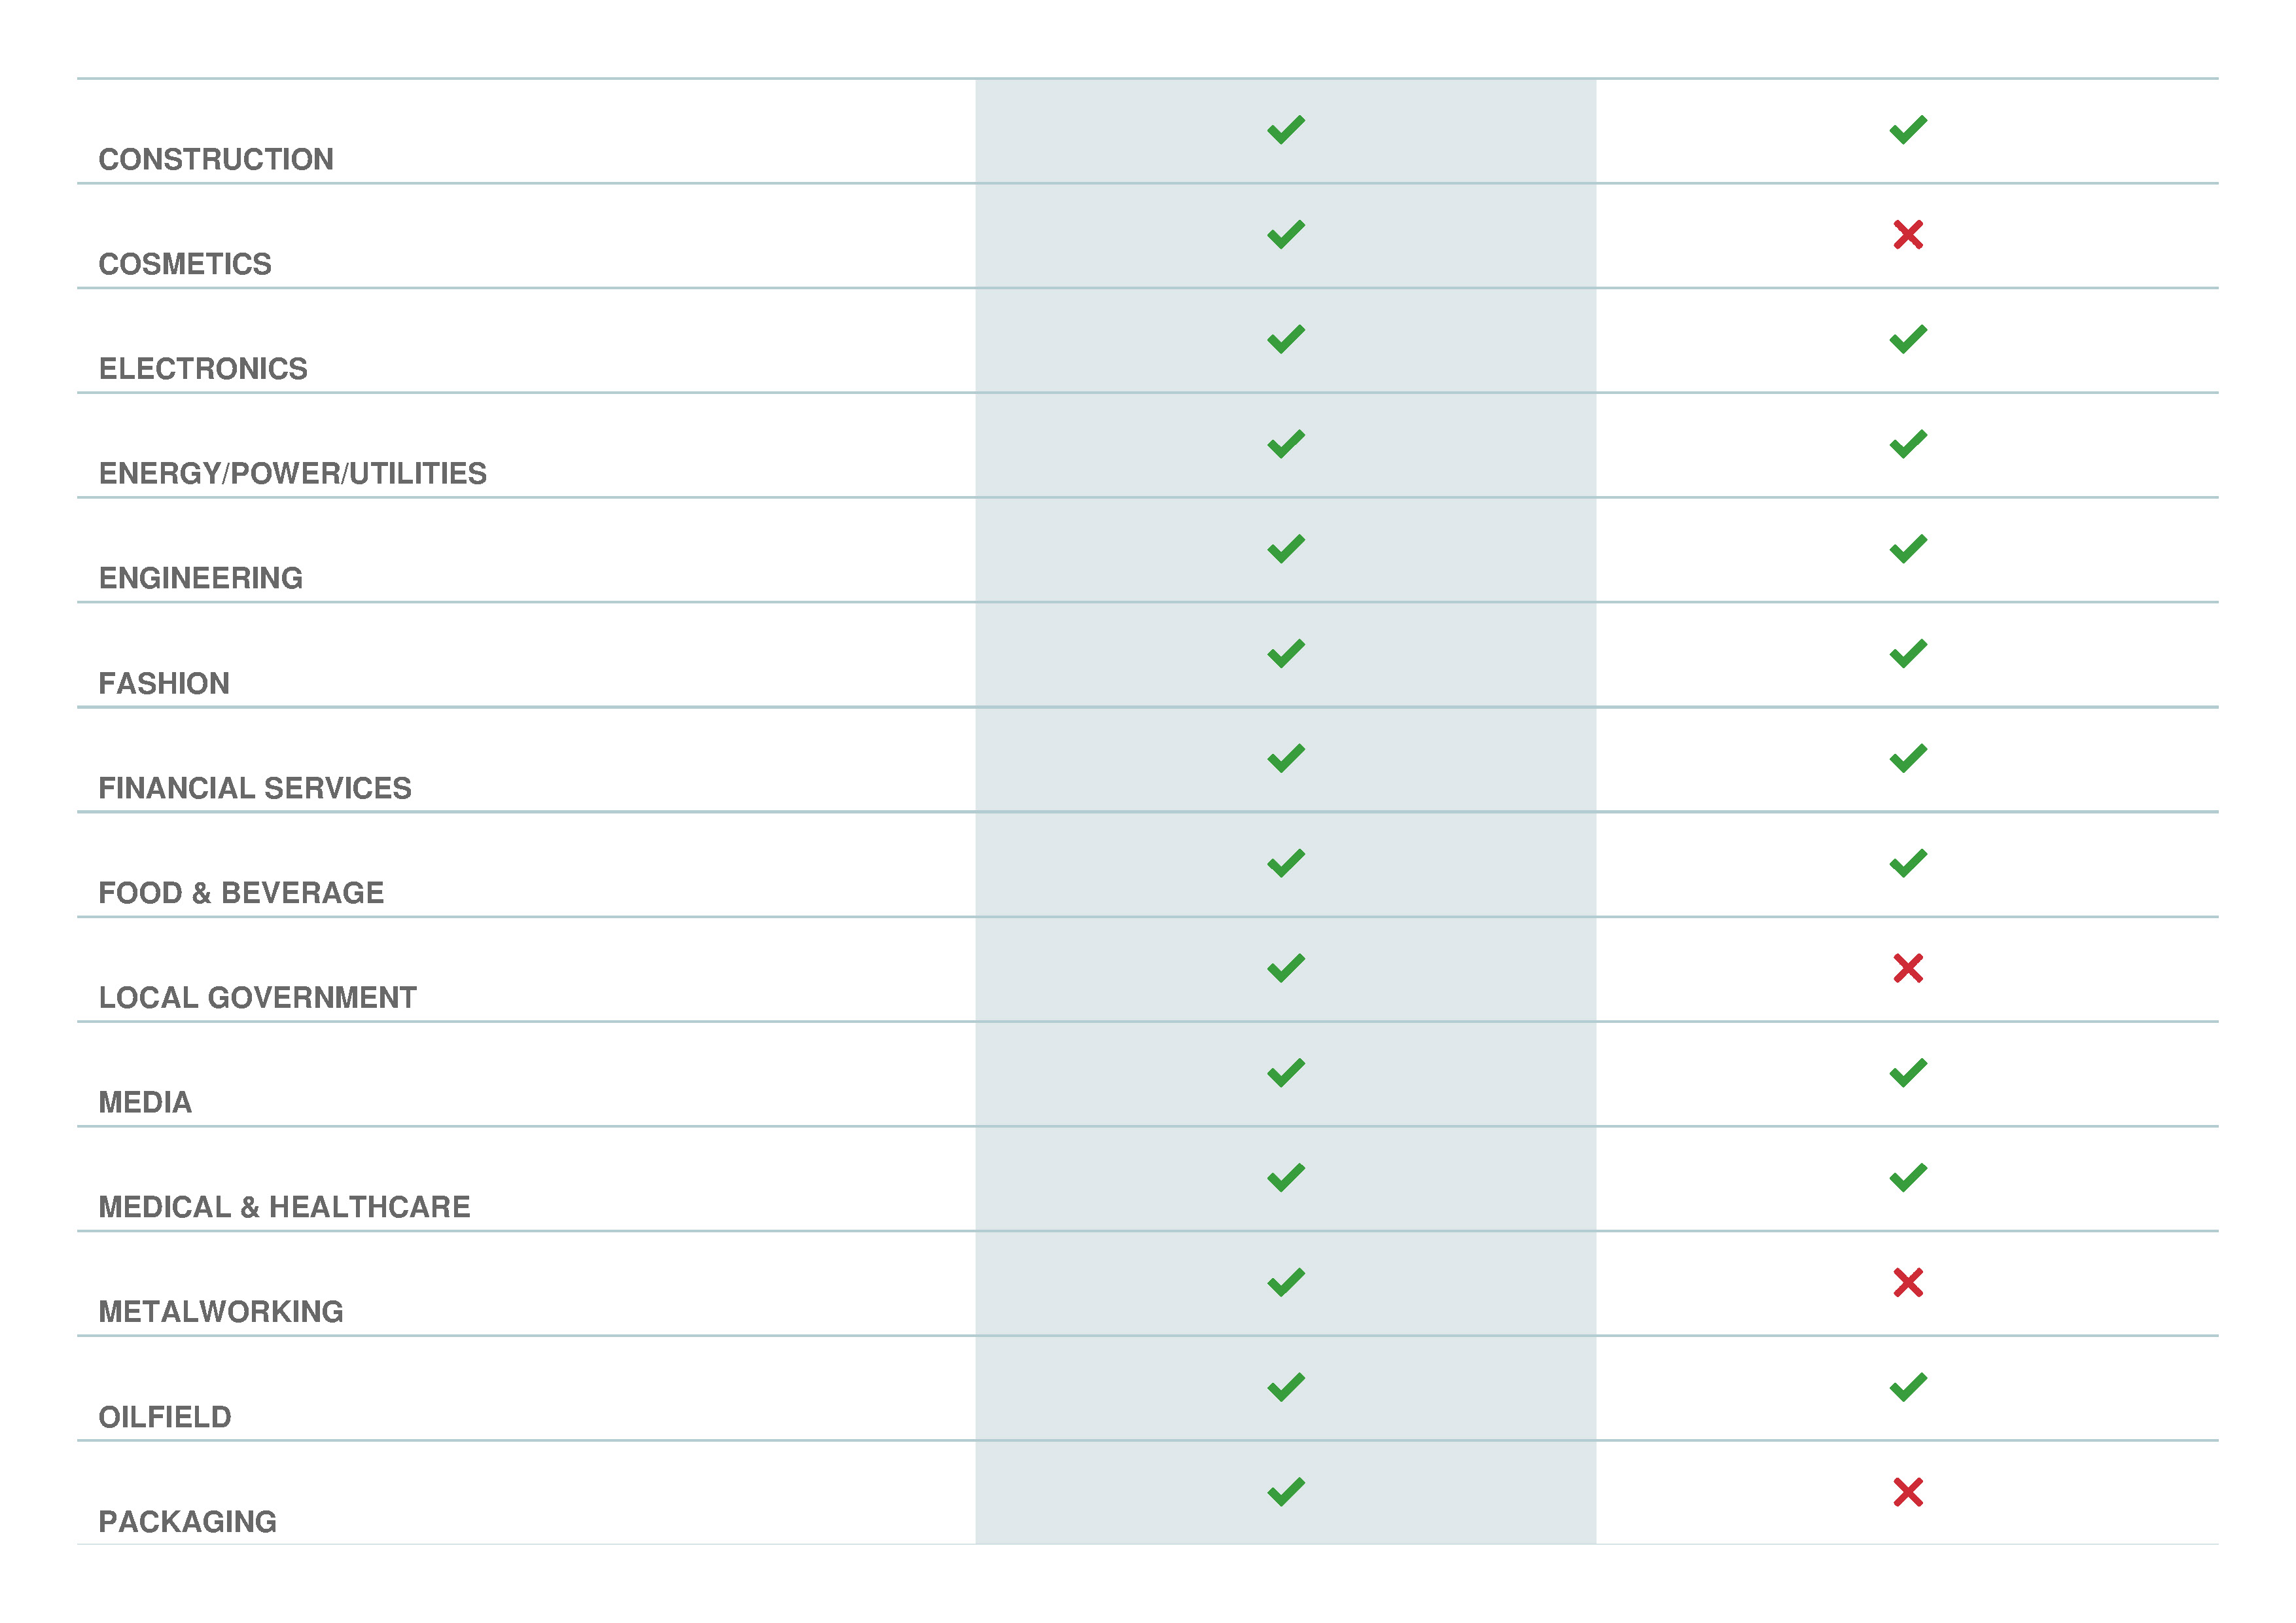Screen dimensions: 2296x1623
Task: Click Media row's green check in shaded column
Action: click(1286, 1073)
